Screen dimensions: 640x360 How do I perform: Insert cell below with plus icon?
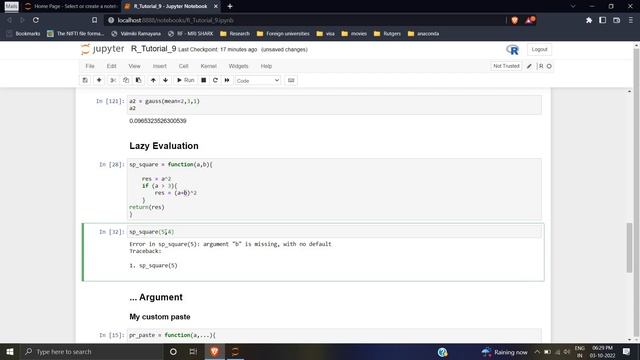[99, 80]
